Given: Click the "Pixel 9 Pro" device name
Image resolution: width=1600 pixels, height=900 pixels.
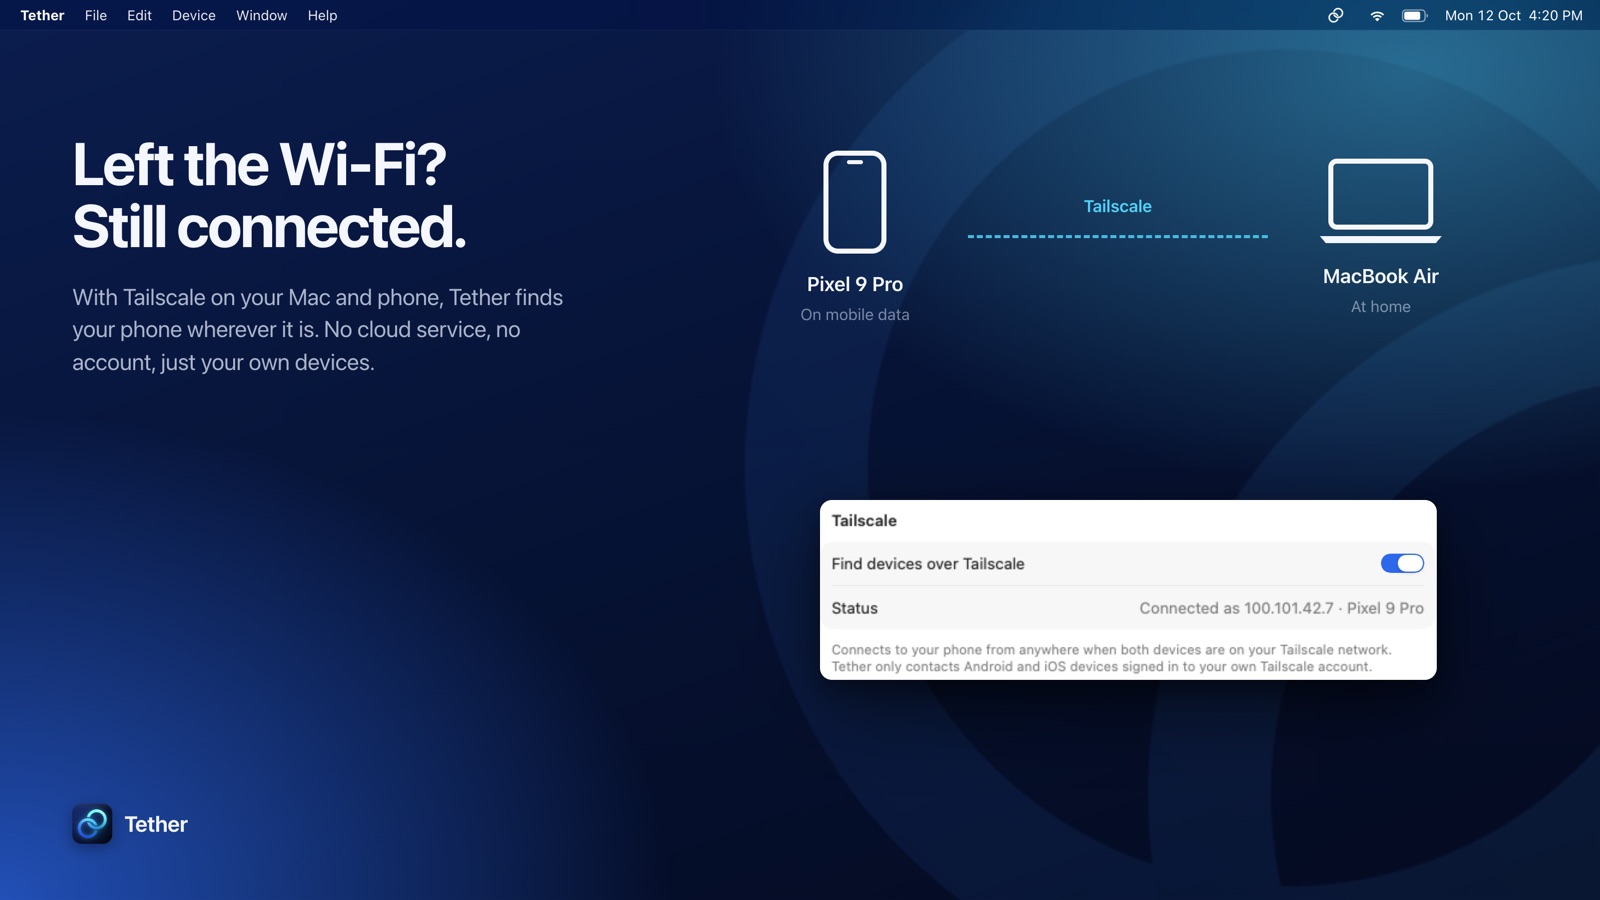Looking at the screenshot, I should (x=855, y=284).
